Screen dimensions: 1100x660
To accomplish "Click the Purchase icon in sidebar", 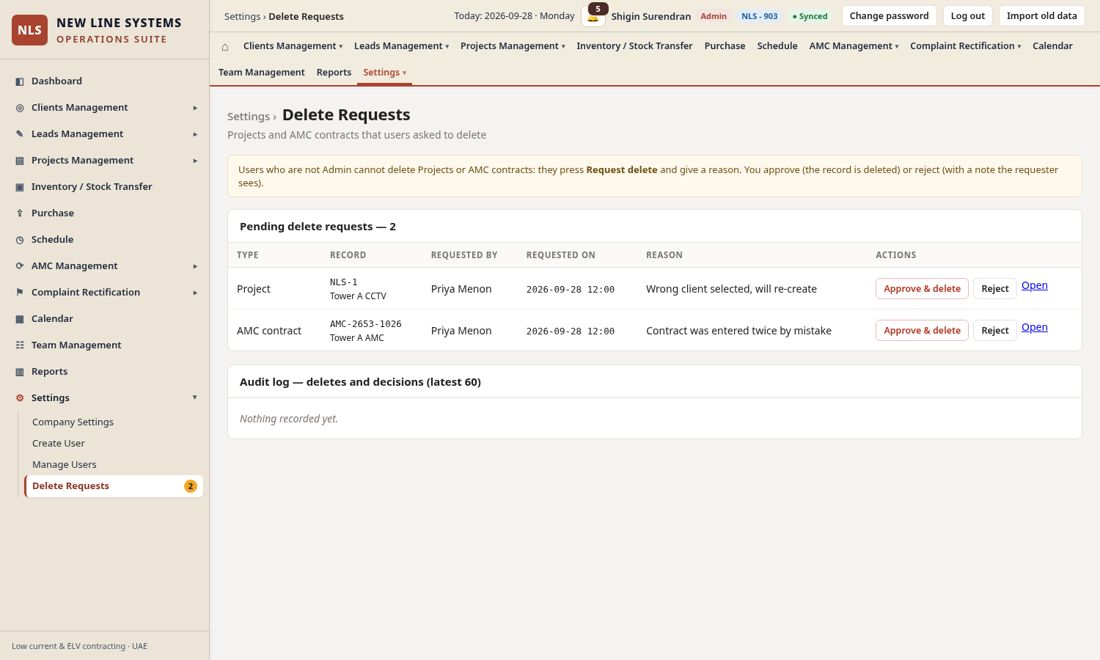I will click(x=20, y=213).
